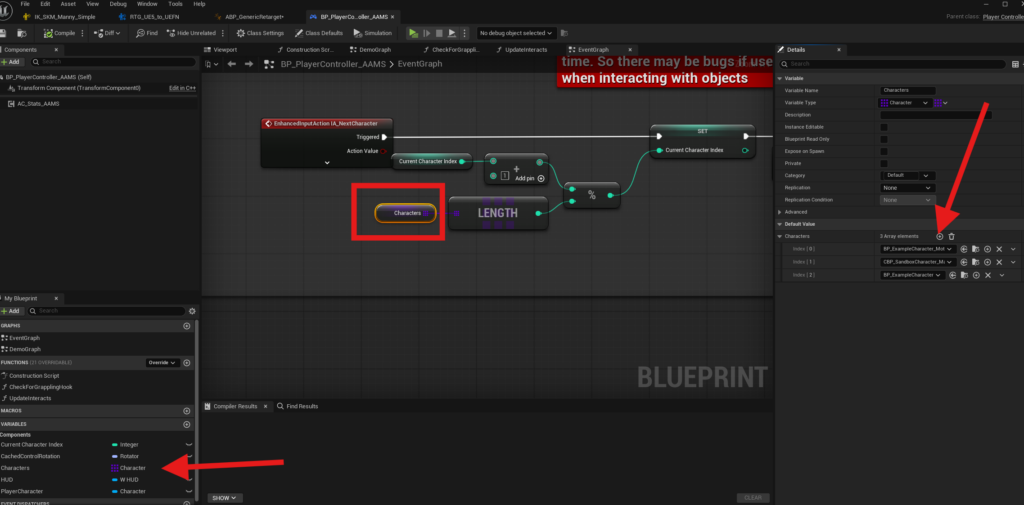This screenshot has height=505, width=1024.
Task: Open the Variable Type Character dropdown
Action: click(906, 102)
